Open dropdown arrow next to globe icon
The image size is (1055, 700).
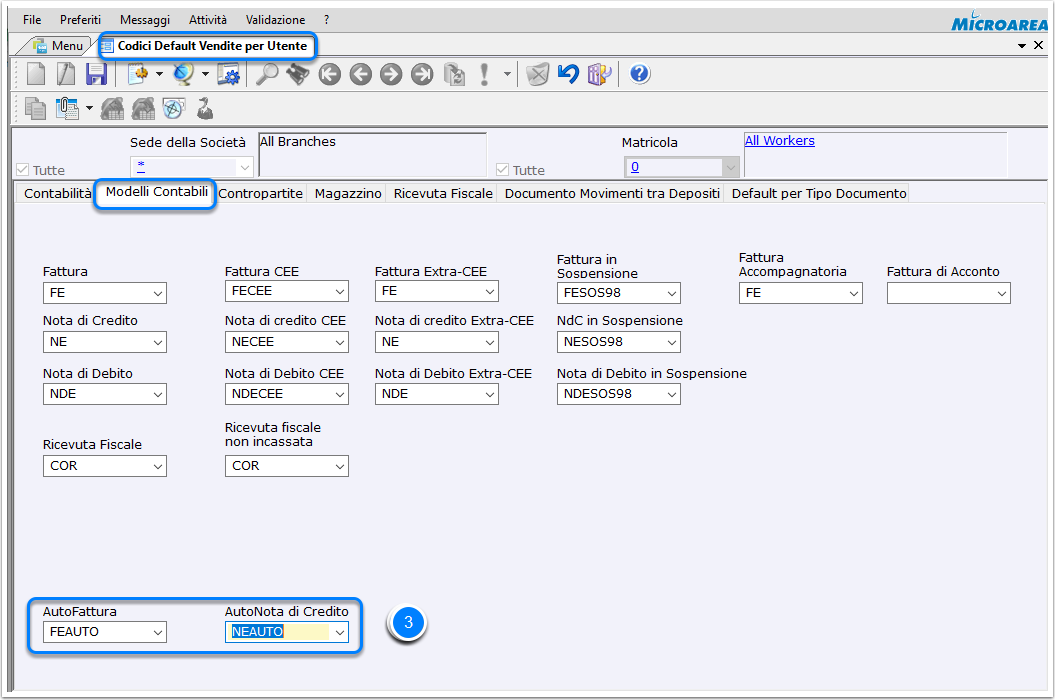point(205,74)
